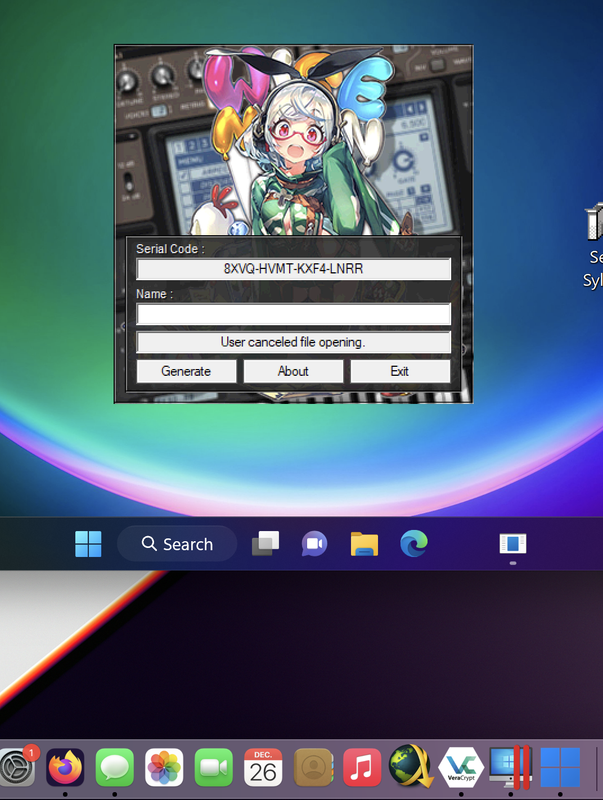
Task: Launch the Teams Chat taskbar icon
Action: (314, 544)
